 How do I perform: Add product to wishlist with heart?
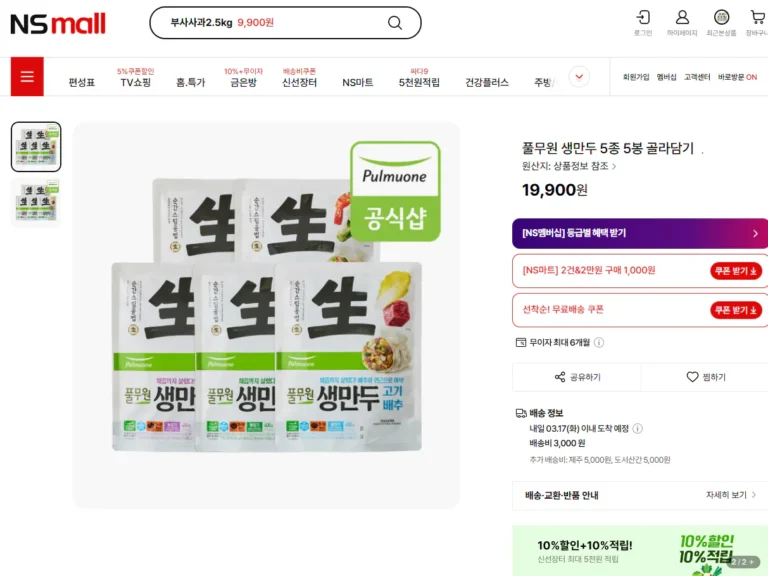[x=705, y=377]
